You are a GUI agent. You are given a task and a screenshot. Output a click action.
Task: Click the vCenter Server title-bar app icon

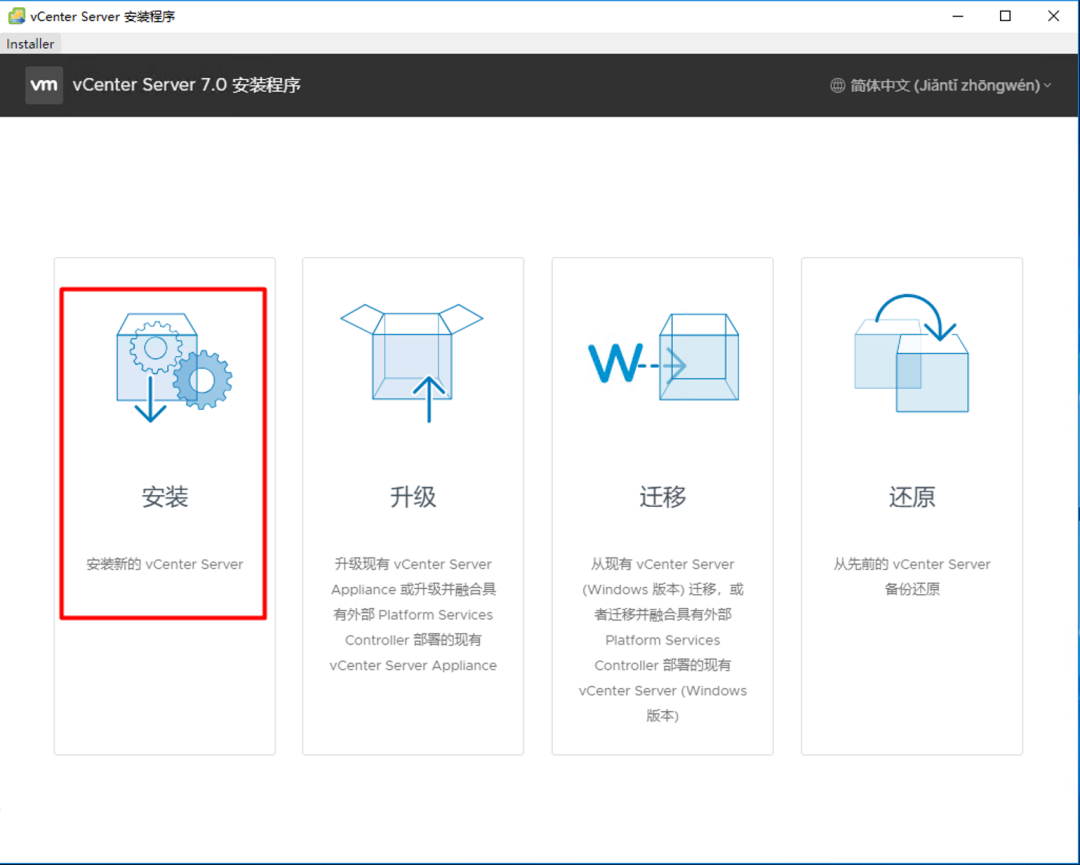click(x=17, y=16)
